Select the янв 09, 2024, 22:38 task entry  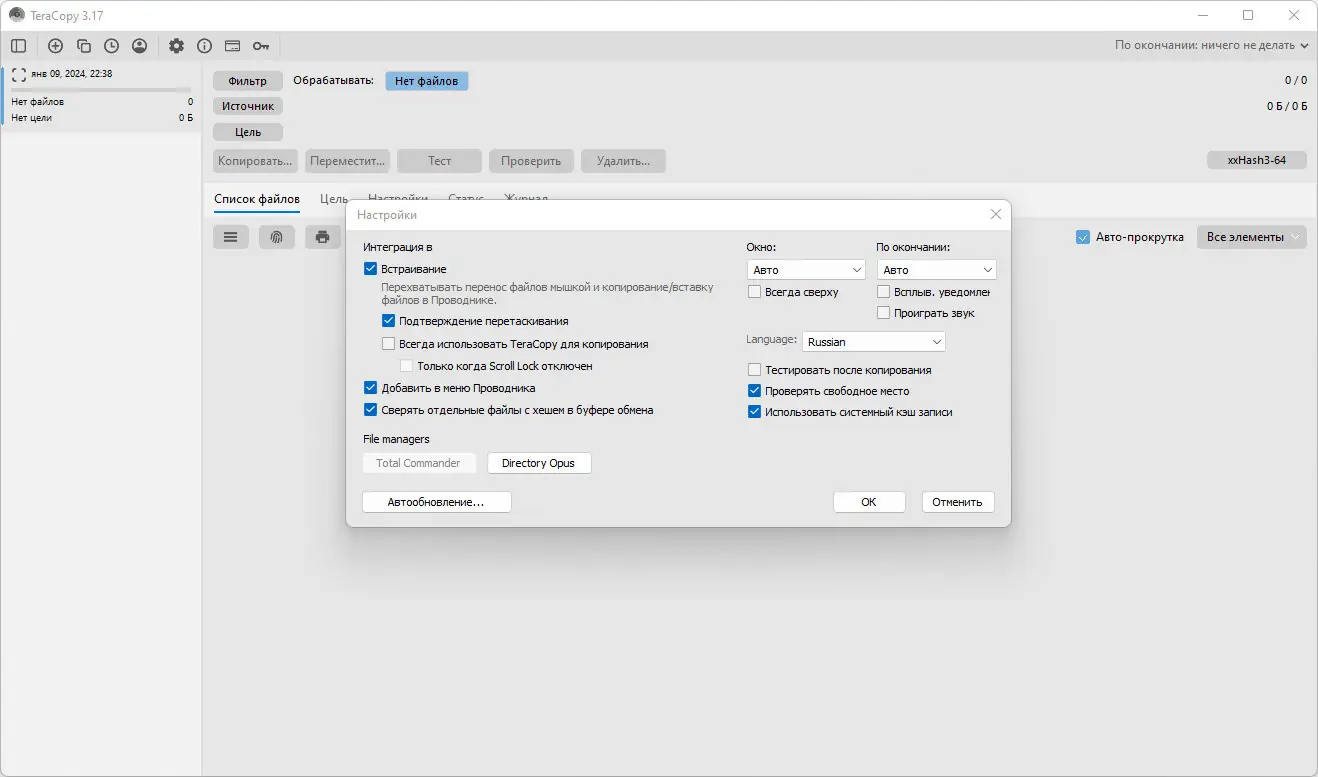point(101,96)
